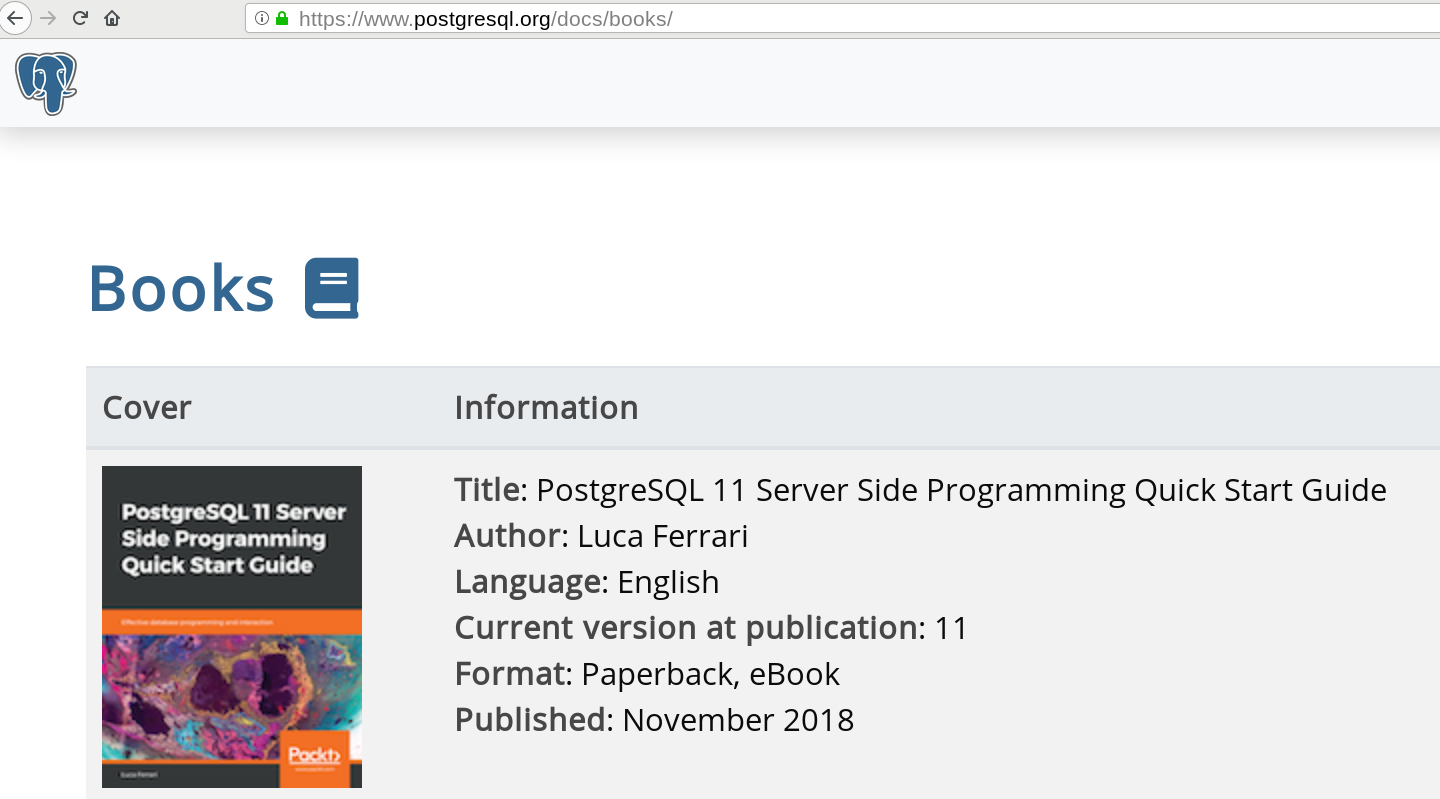Viewport: 1440px width, 799px height.
Task: Click the Cover column header
Action: tap(147, 408)
